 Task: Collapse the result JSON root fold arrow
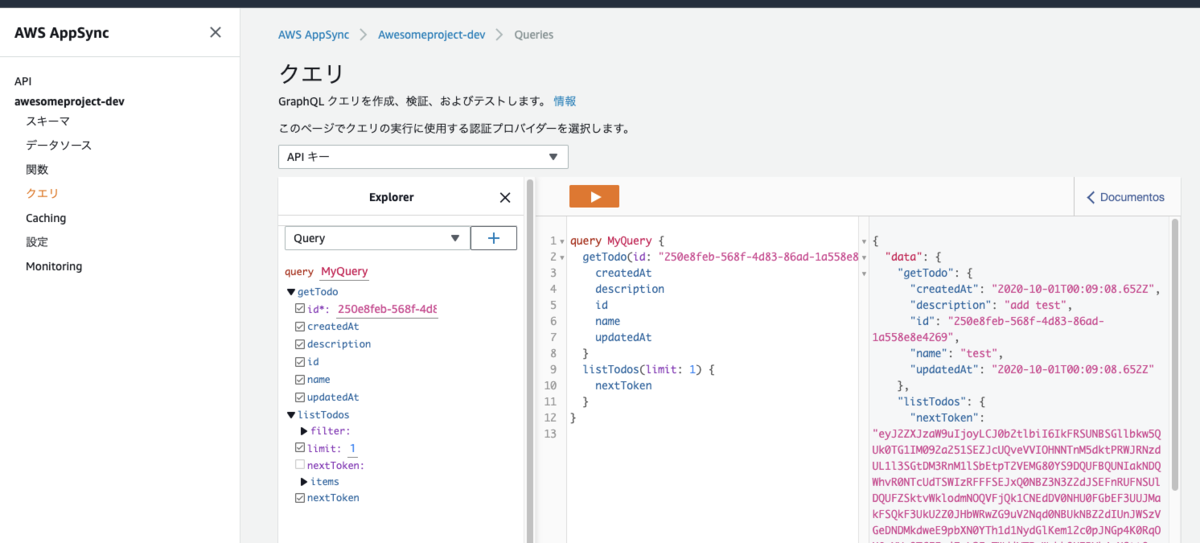point(865,241)
